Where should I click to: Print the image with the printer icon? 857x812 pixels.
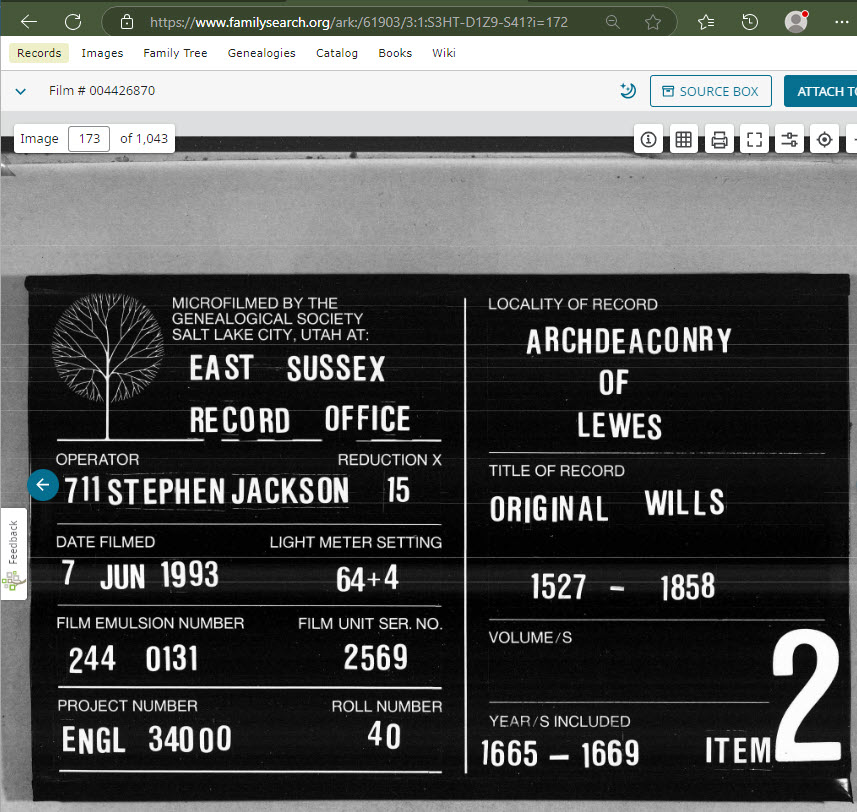(719, 140)
